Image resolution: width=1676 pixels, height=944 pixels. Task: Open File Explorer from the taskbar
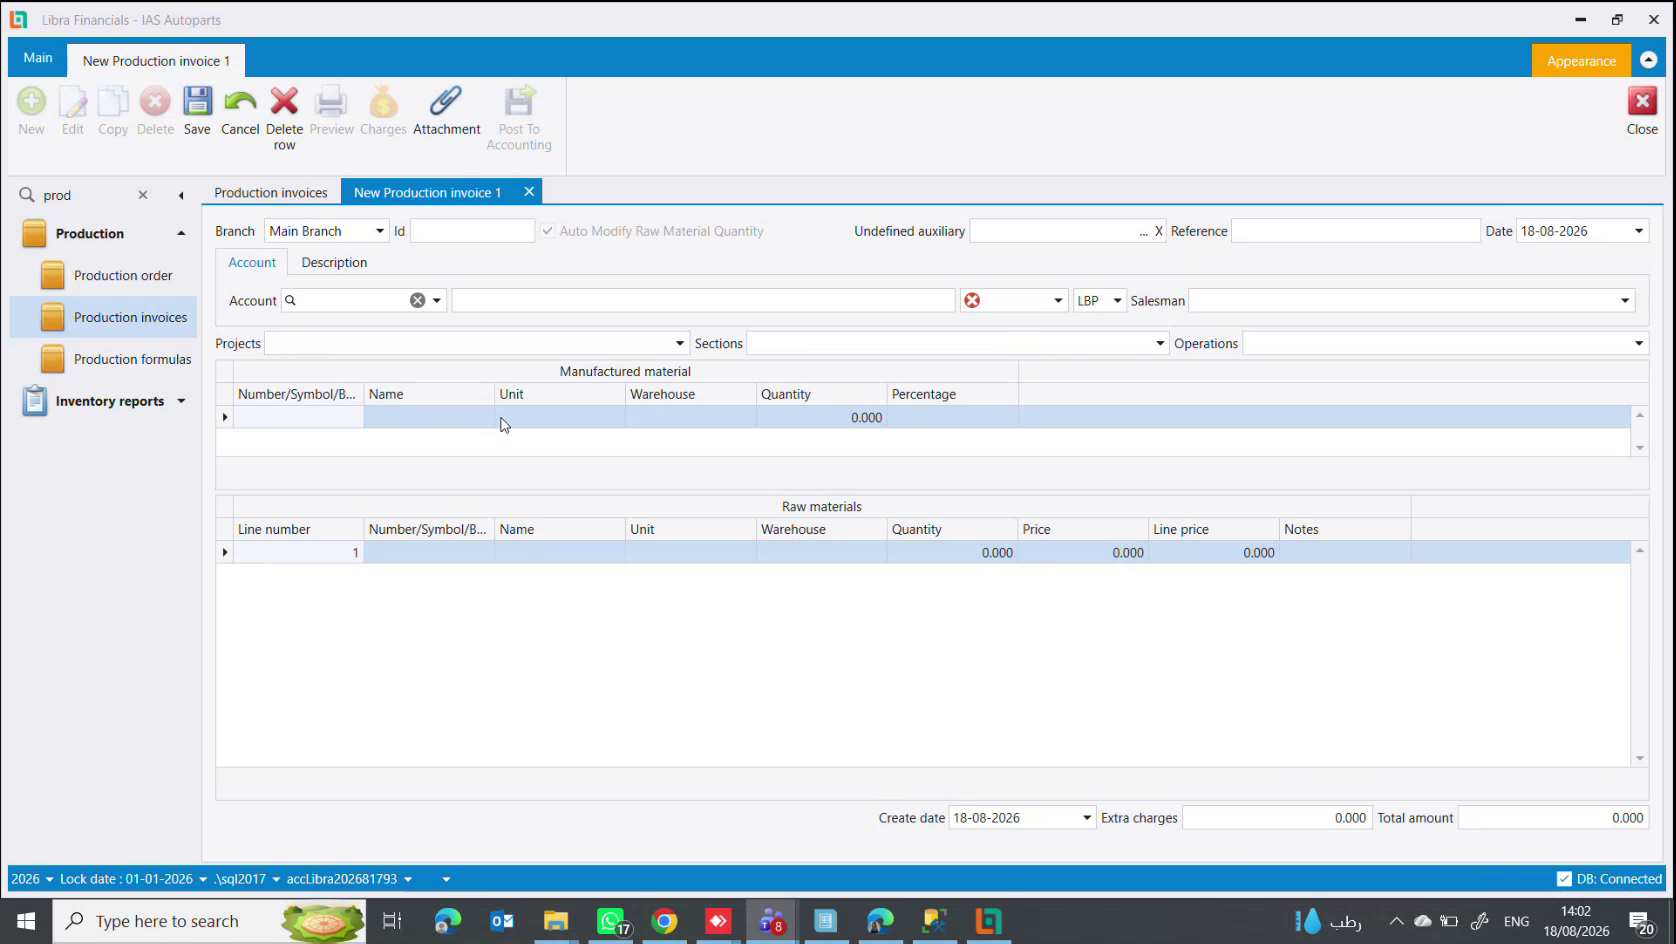(x=556, y=921)
